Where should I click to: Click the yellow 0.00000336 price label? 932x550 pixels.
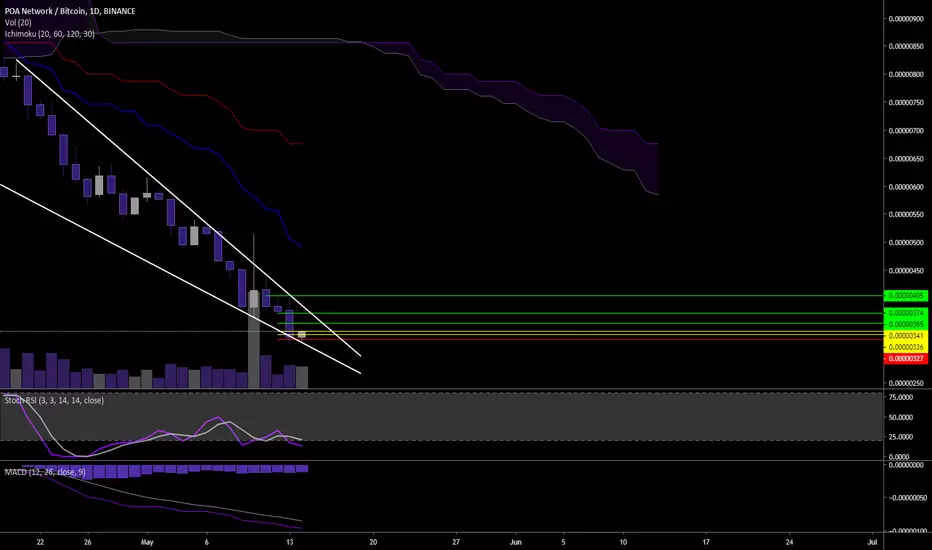coord(906,347)
